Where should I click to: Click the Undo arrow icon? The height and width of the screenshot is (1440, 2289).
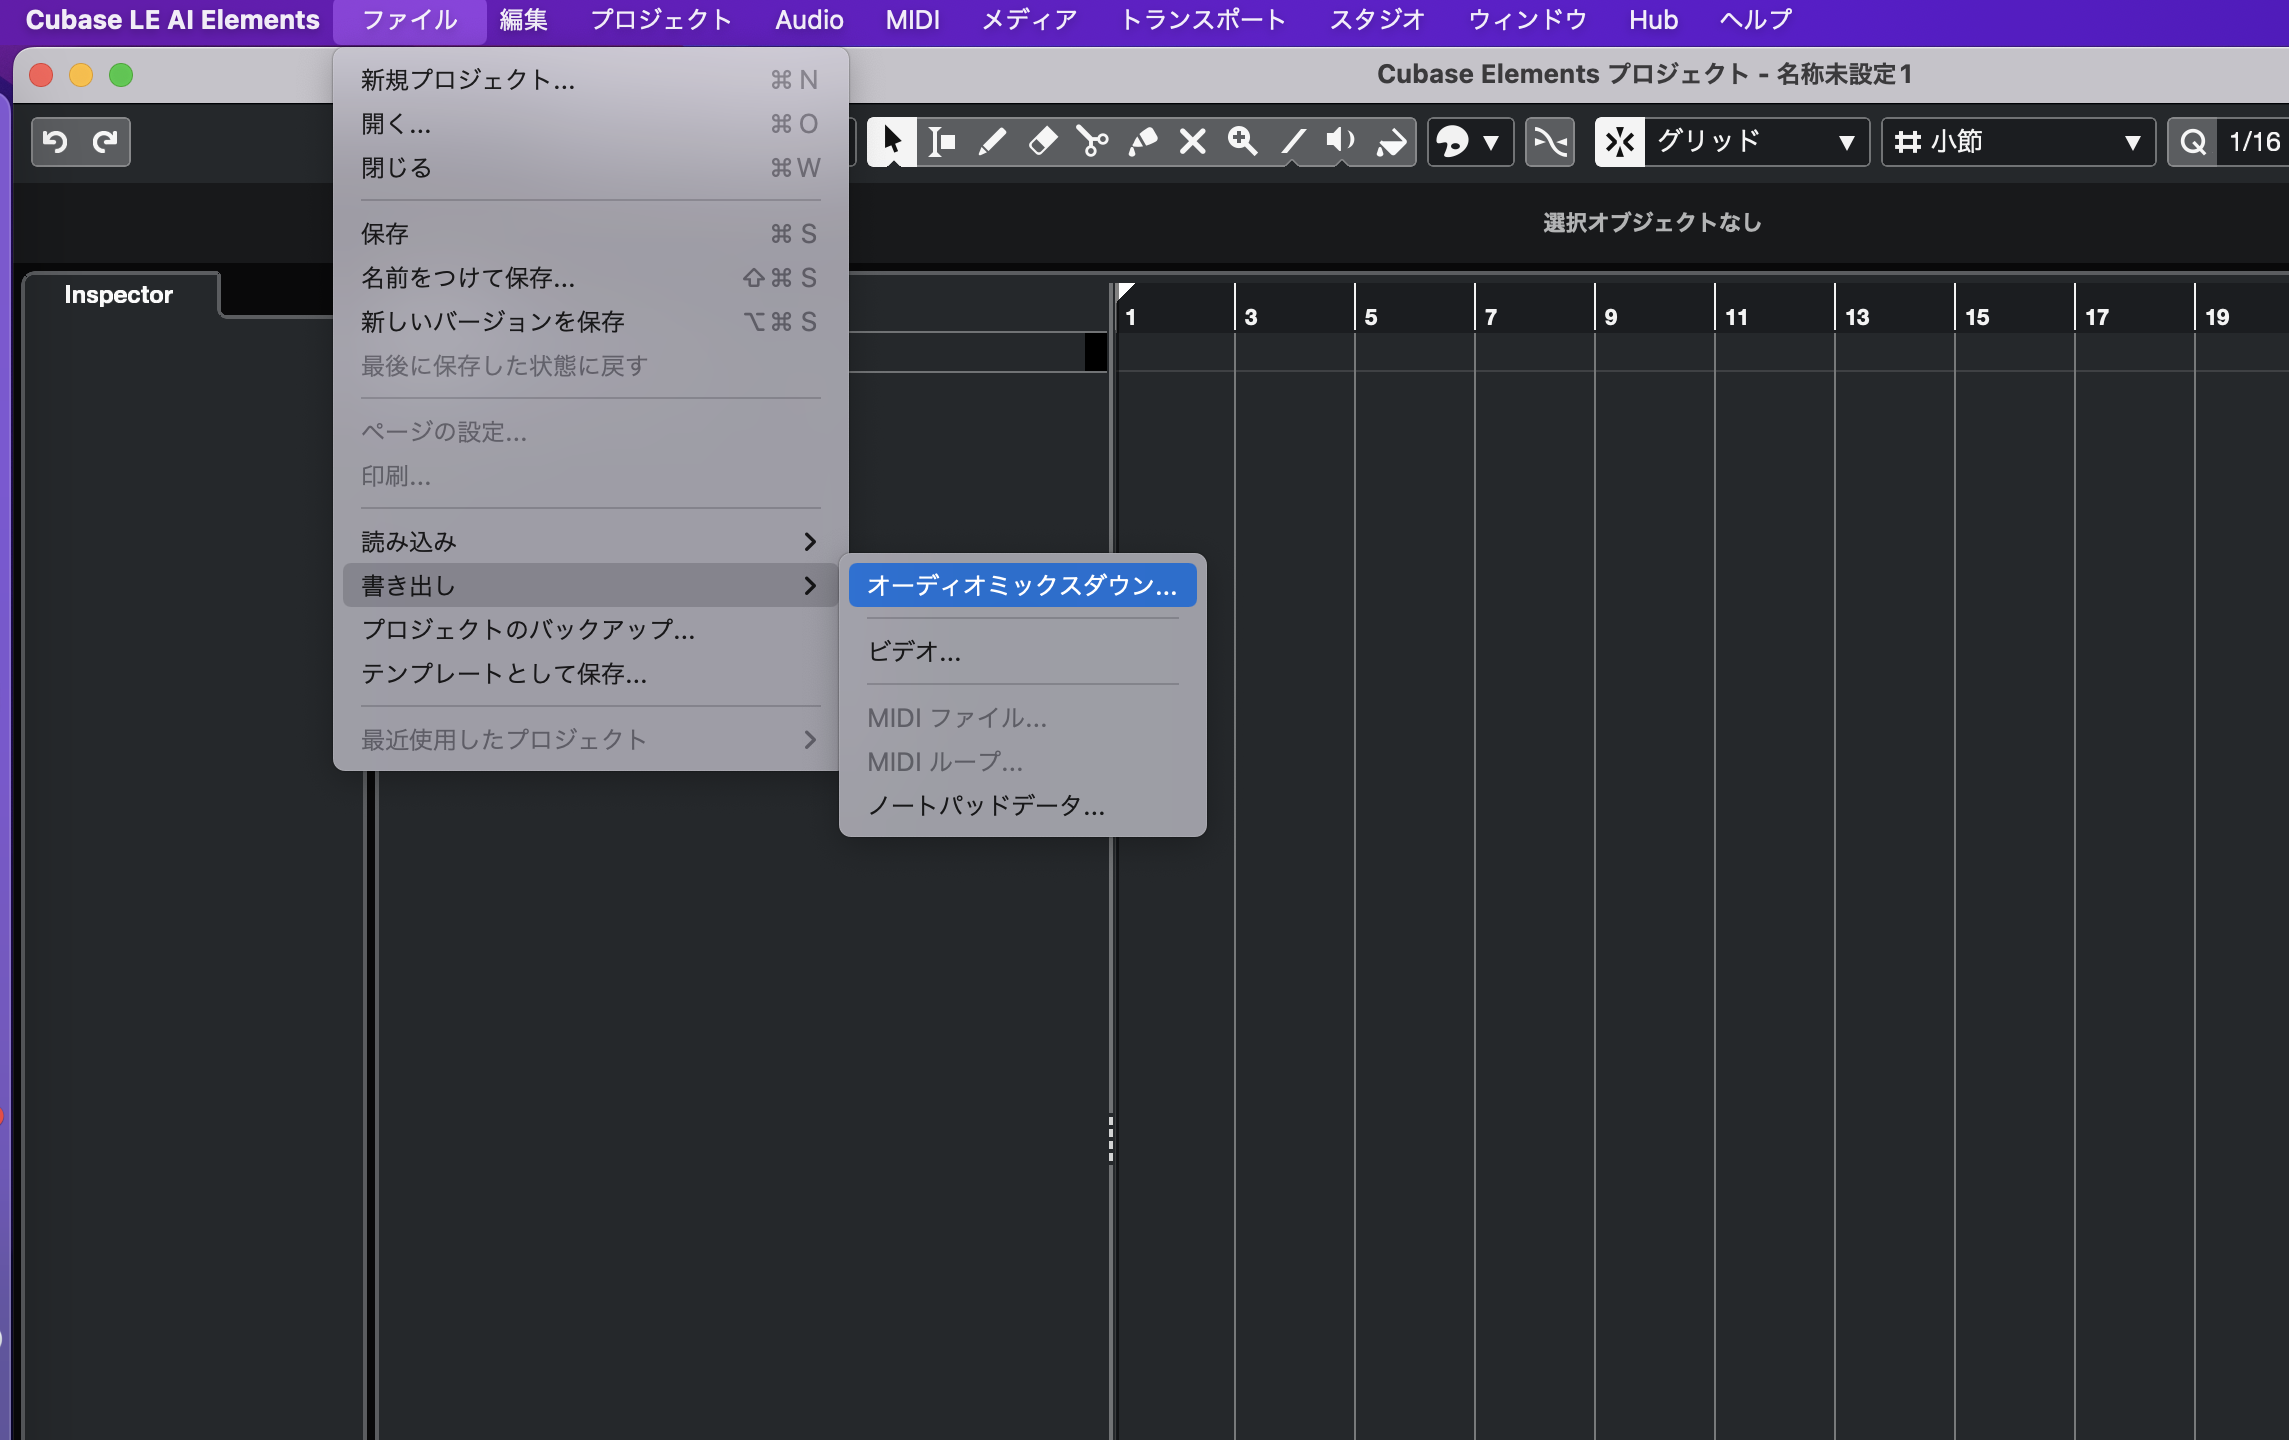56,142
